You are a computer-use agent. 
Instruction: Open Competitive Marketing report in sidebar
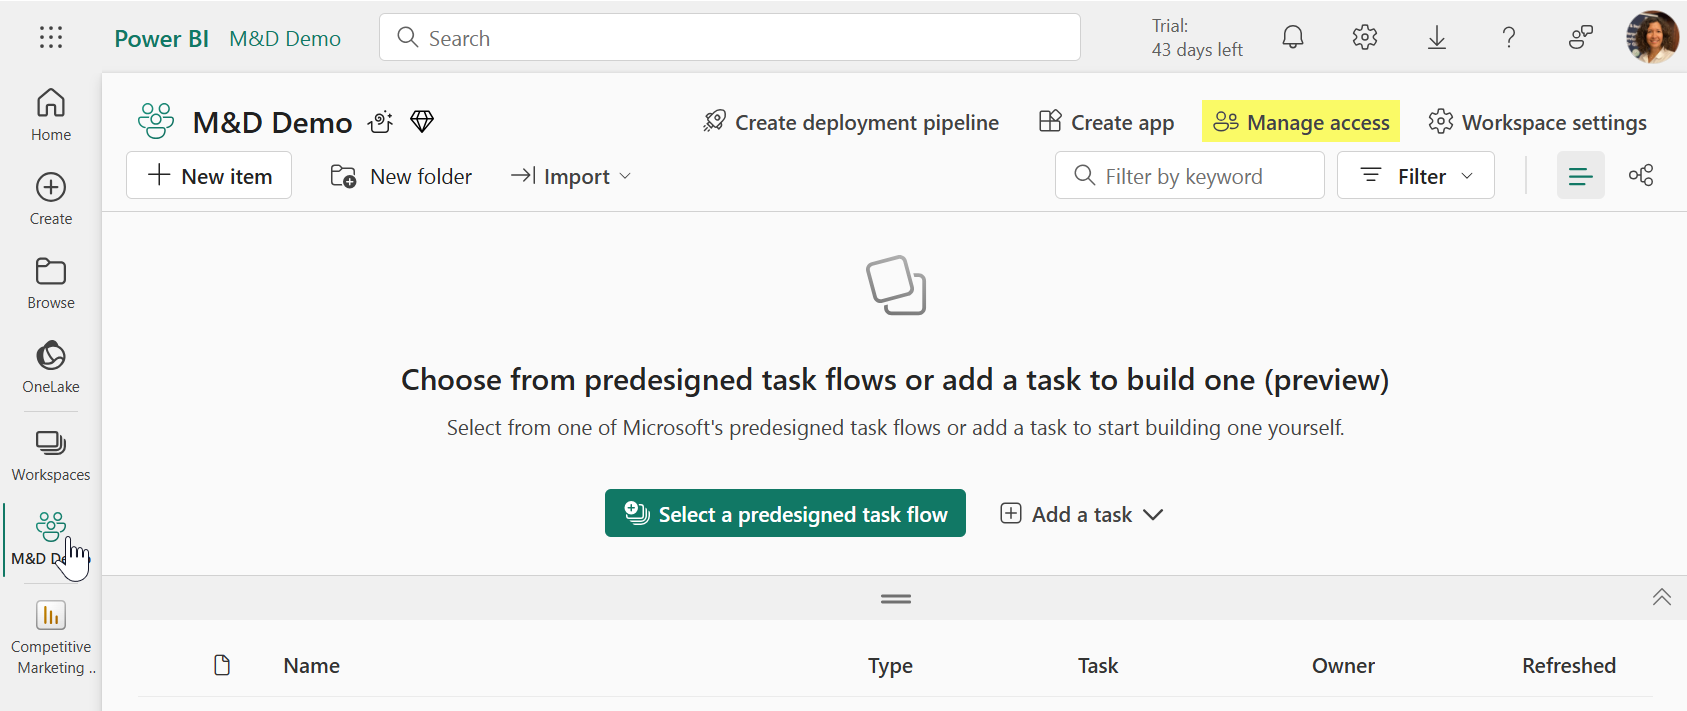(51, 638)
